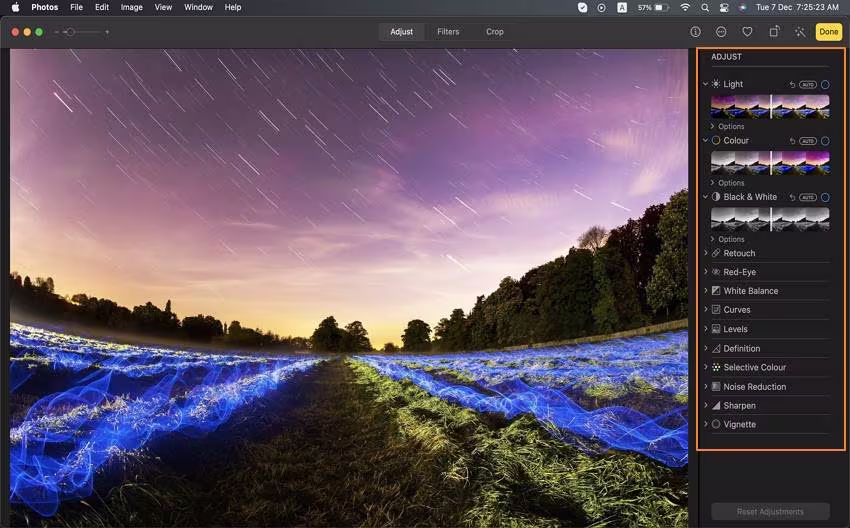Expand Options under Black & White
Viewport: 850px width, 528px height.
point(727,239)
